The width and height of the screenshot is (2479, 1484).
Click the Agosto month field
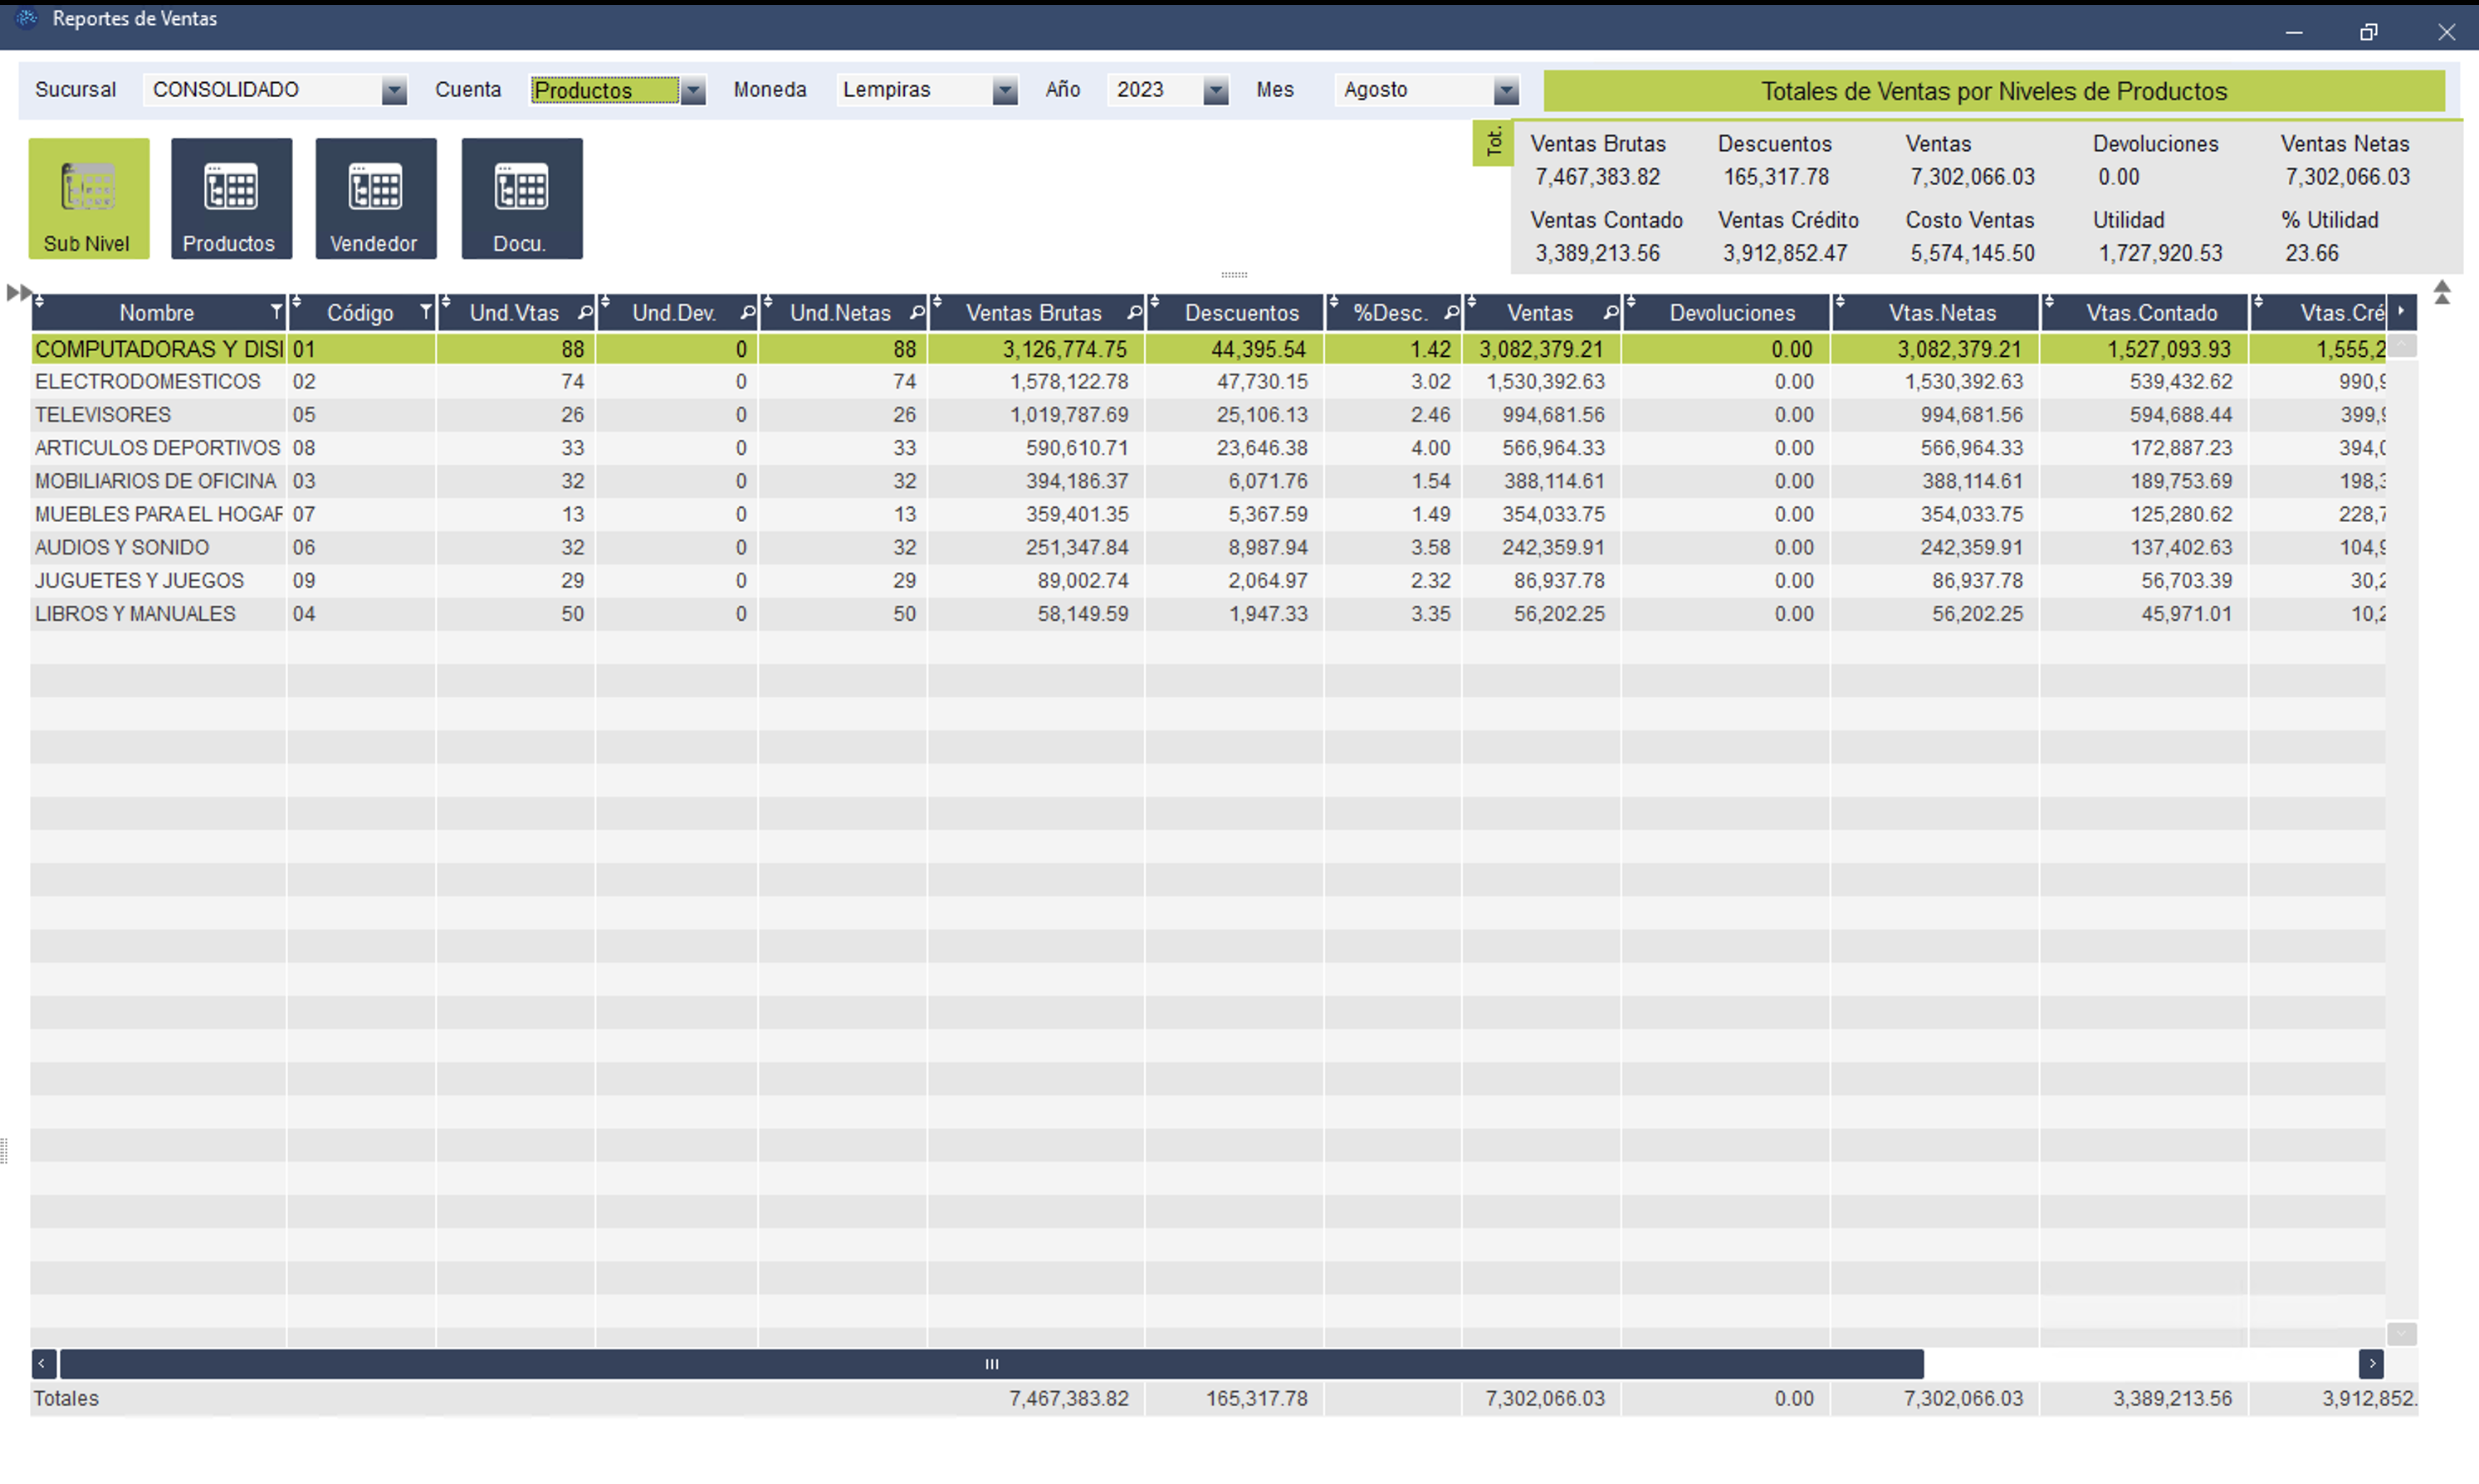point(1414,90)
